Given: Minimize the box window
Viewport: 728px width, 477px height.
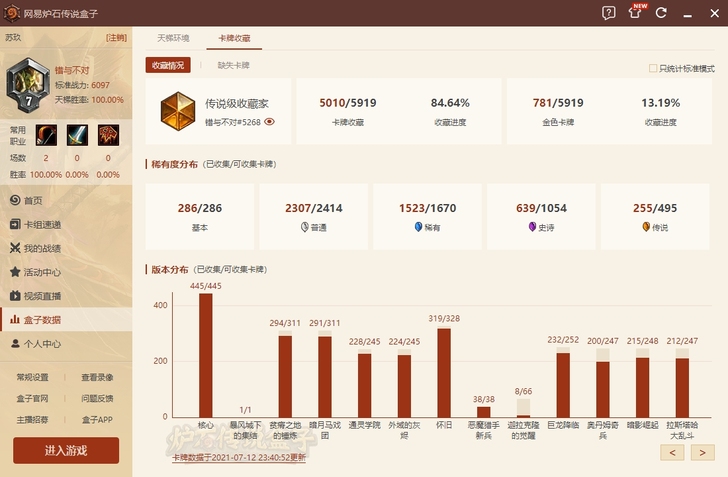Looking at the screenshot, I should click(688, 14).
